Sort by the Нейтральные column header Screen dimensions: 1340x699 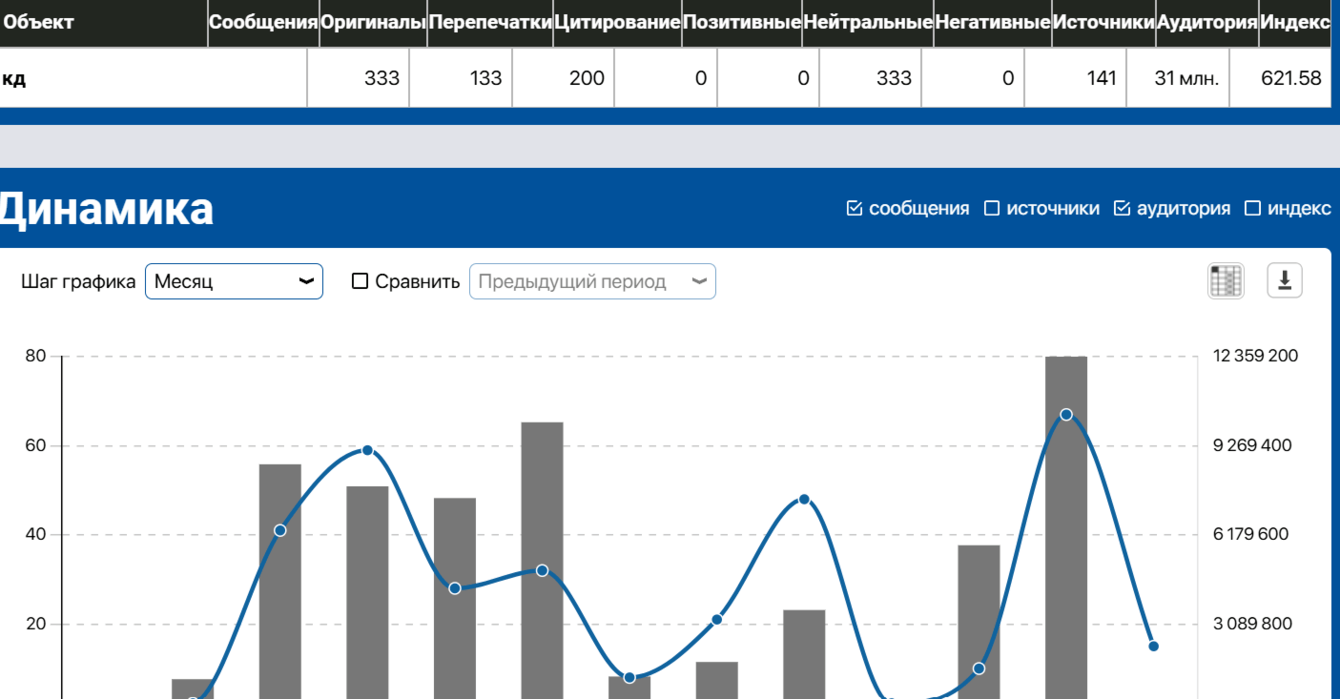coord(867,22)
